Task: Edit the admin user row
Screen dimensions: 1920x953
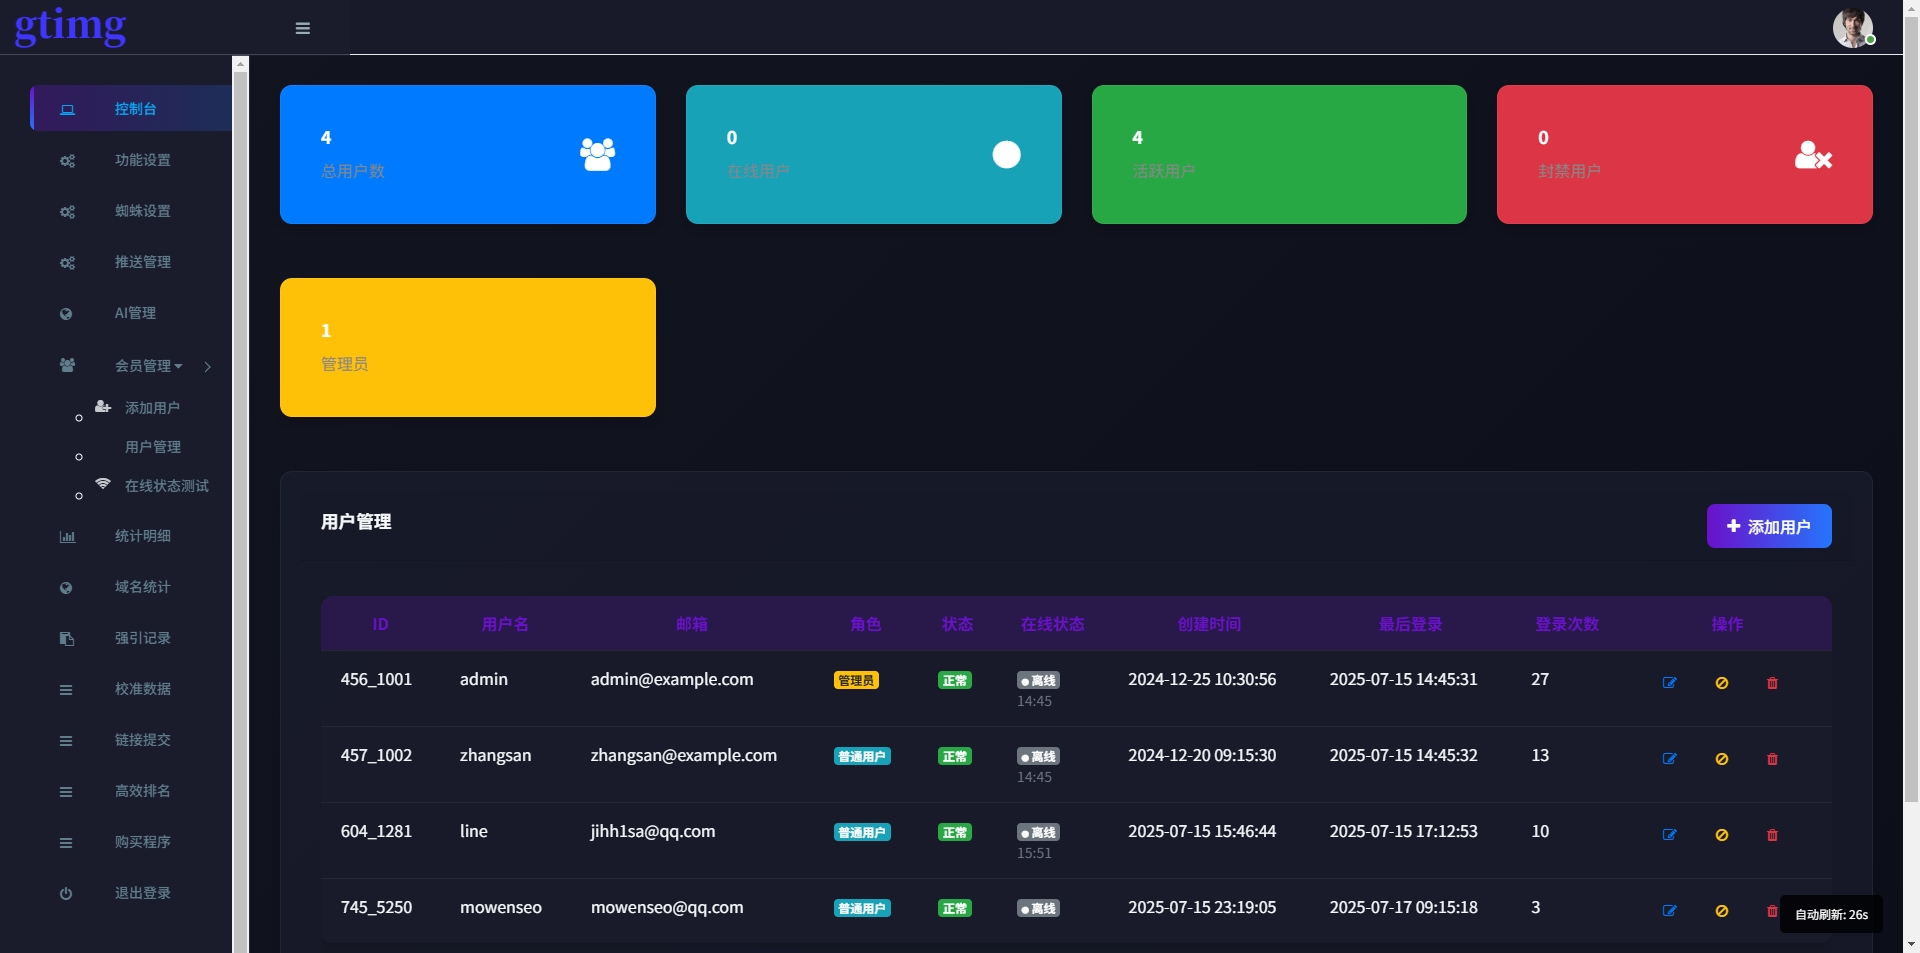Action: (x=1669, y=683)
